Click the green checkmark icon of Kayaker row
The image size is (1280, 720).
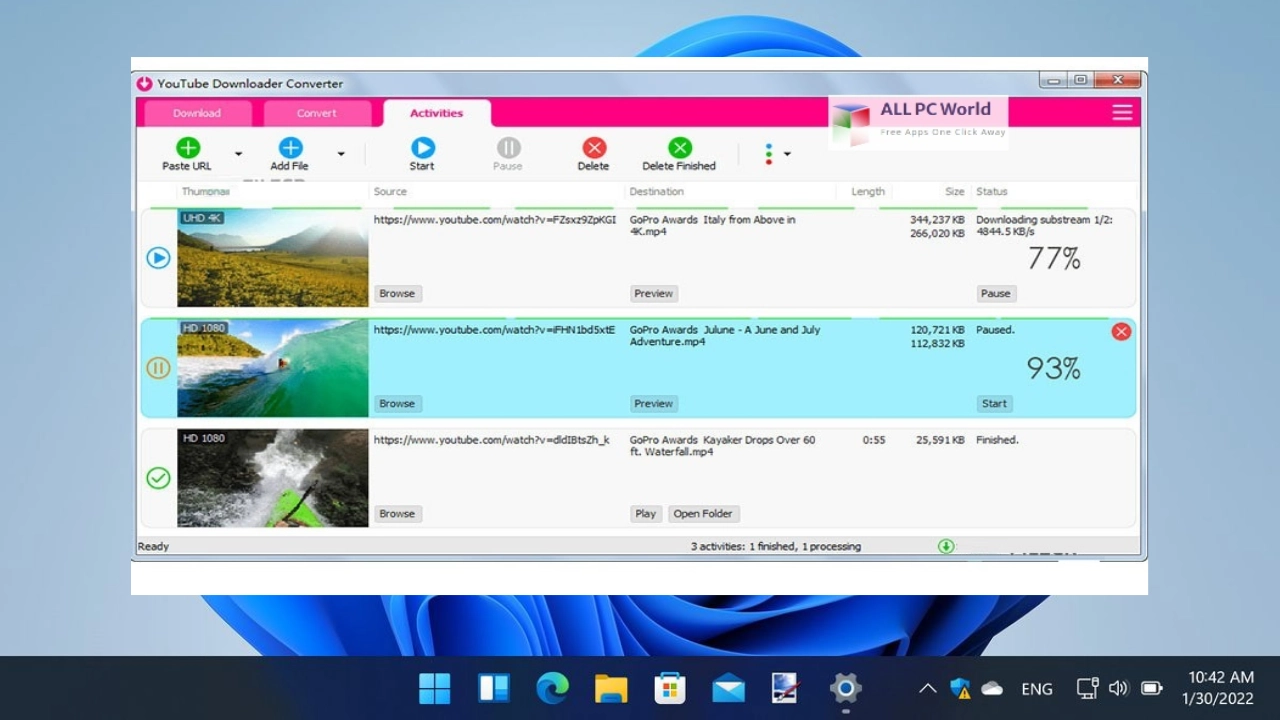[x=158, y=478]
